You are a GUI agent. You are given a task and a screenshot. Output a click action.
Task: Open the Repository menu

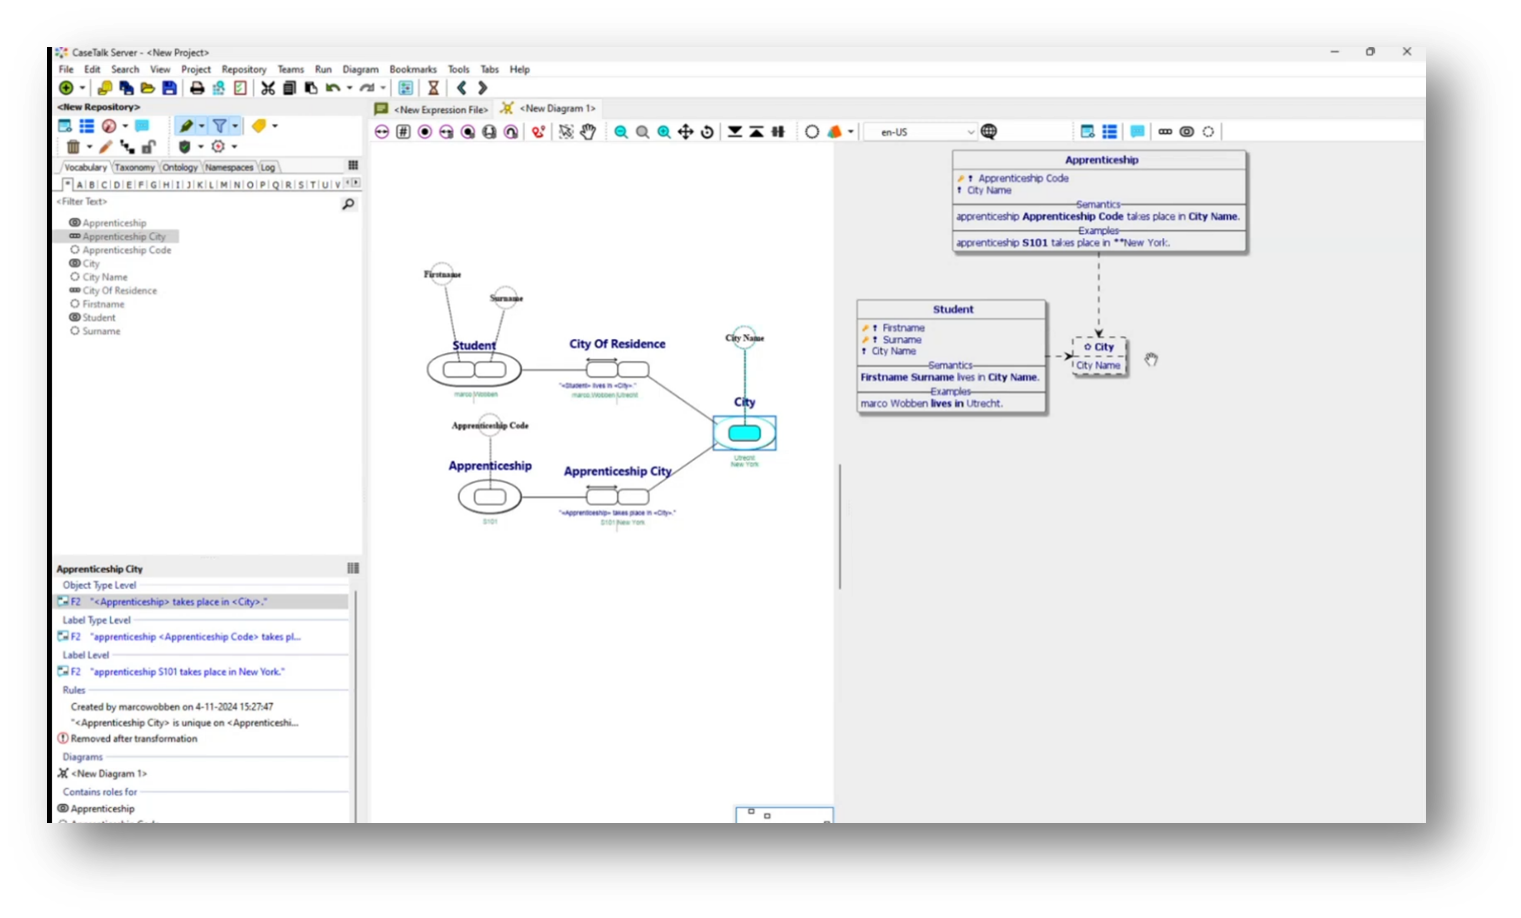click(244, 69)
